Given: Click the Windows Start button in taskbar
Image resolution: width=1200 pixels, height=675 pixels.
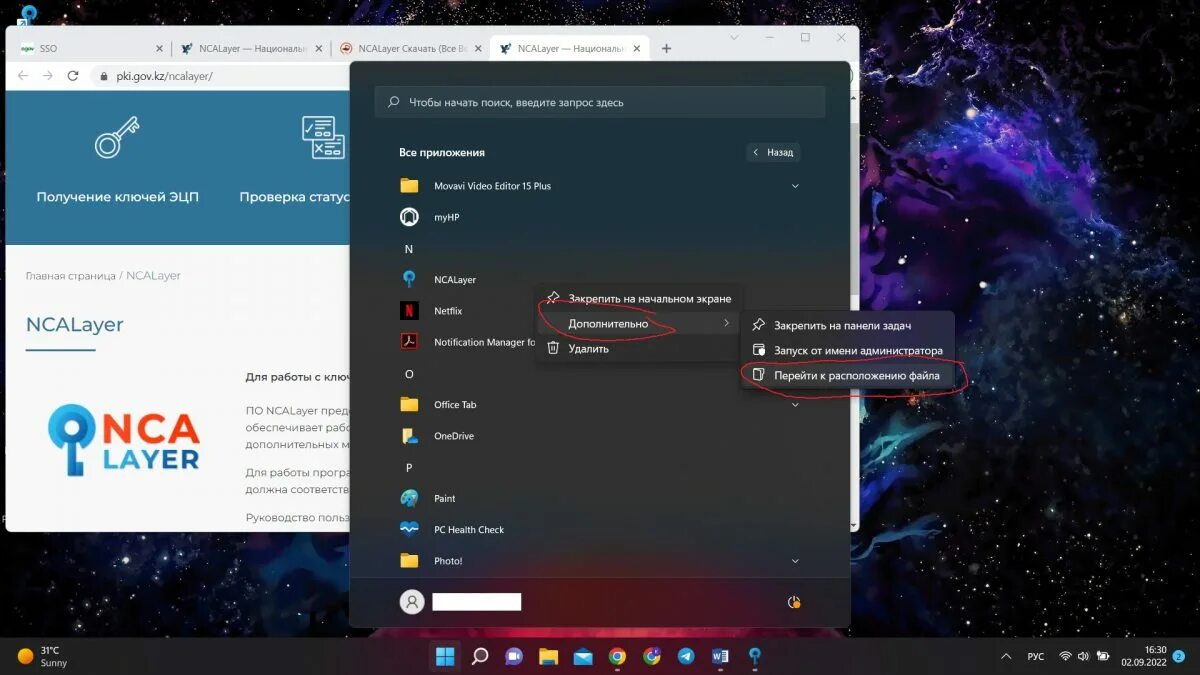Looking at the screenshot, I should [x=445, y=656].
